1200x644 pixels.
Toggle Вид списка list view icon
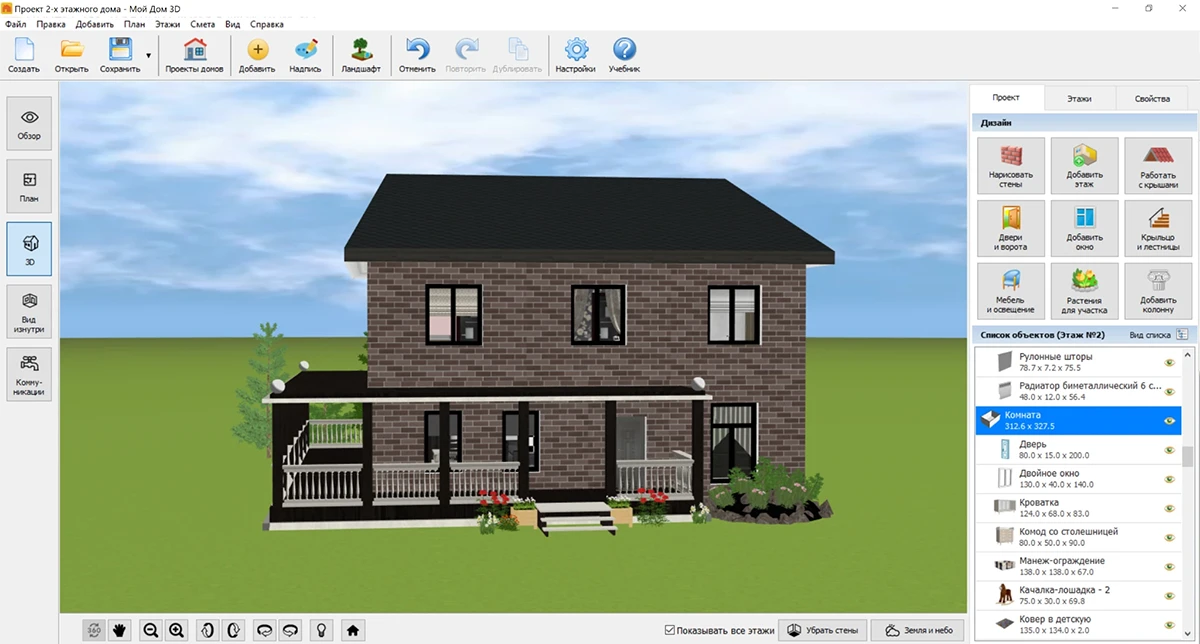(x=1182, y=334)
